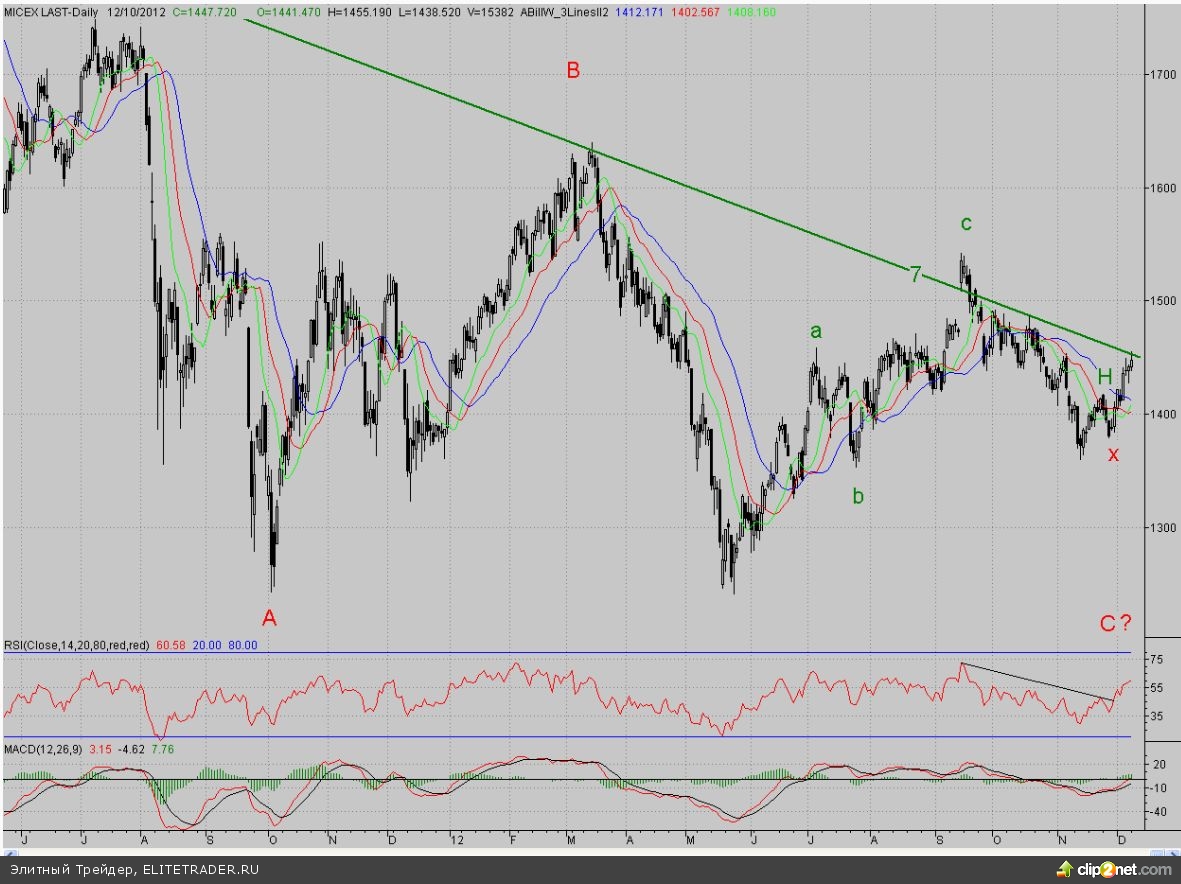Click the green wave label c

(x=966, y=223)
